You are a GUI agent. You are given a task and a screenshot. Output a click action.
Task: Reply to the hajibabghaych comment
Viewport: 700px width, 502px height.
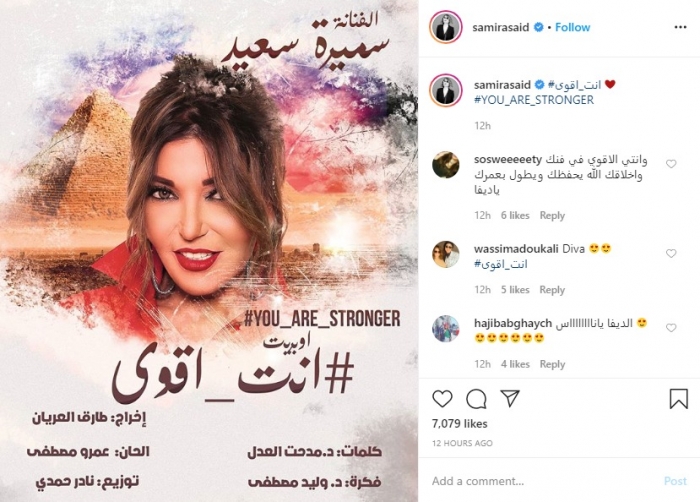click(552, 364)
